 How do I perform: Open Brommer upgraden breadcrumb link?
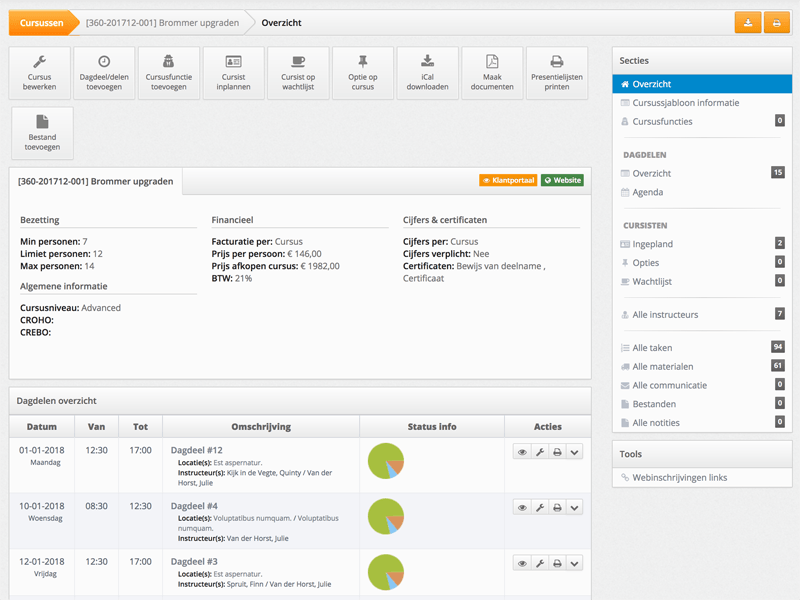tap(162, 23)
